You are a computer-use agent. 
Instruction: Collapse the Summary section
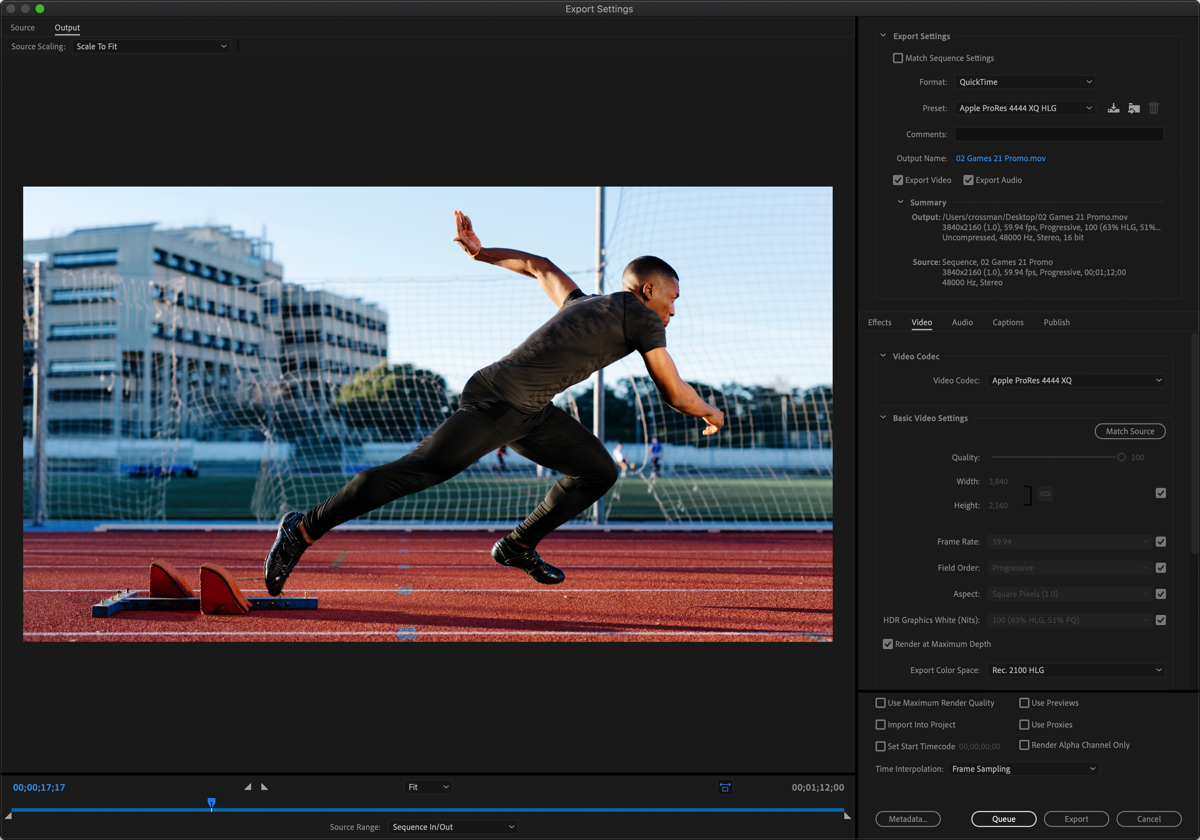click(x=900, y=203)
